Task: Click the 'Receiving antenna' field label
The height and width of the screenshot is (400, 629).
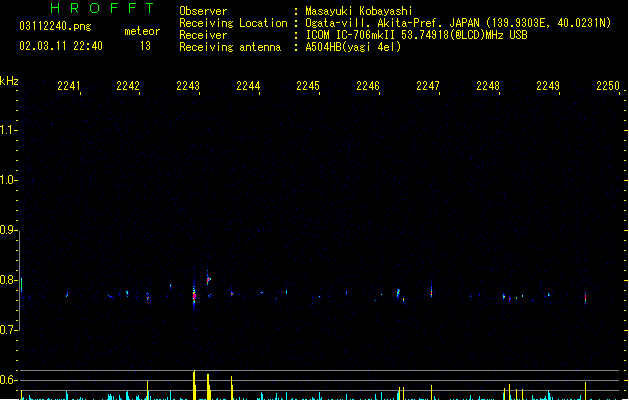Action: tap(230, 47)
